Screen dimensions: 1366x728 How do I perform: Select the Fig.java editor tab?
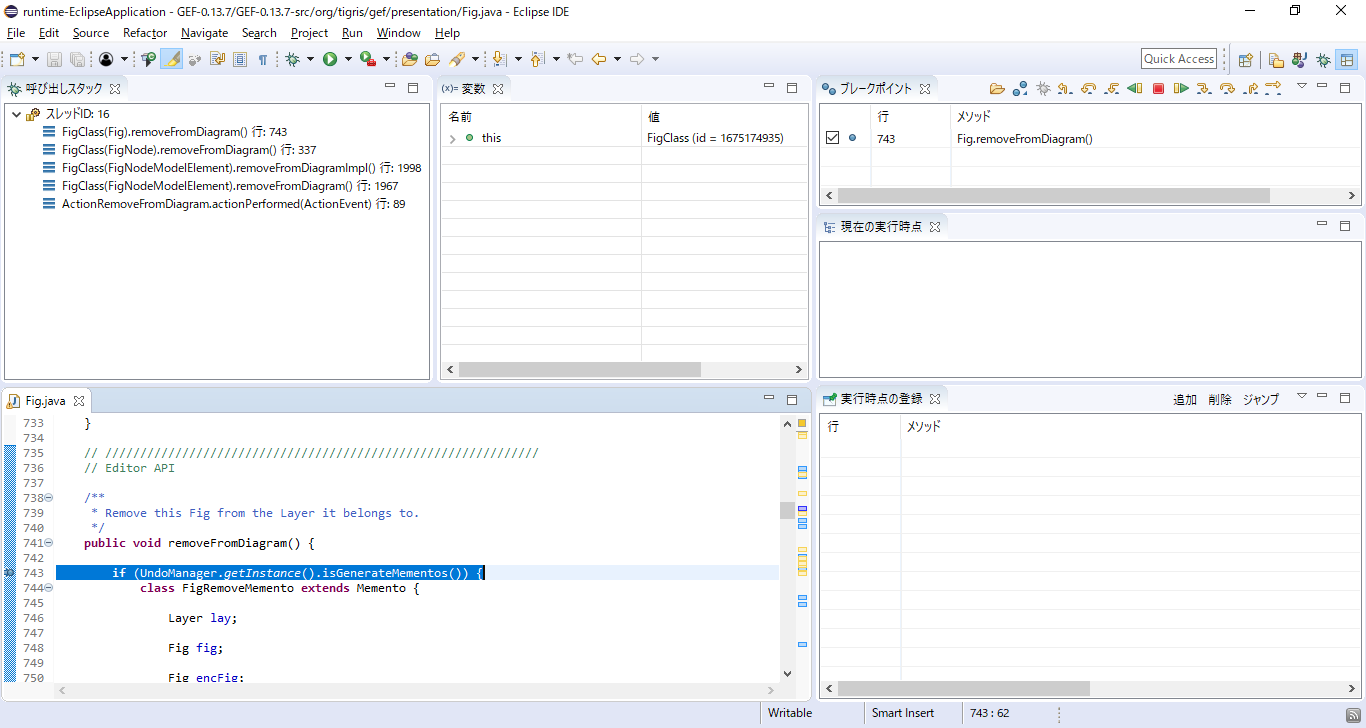45,401
